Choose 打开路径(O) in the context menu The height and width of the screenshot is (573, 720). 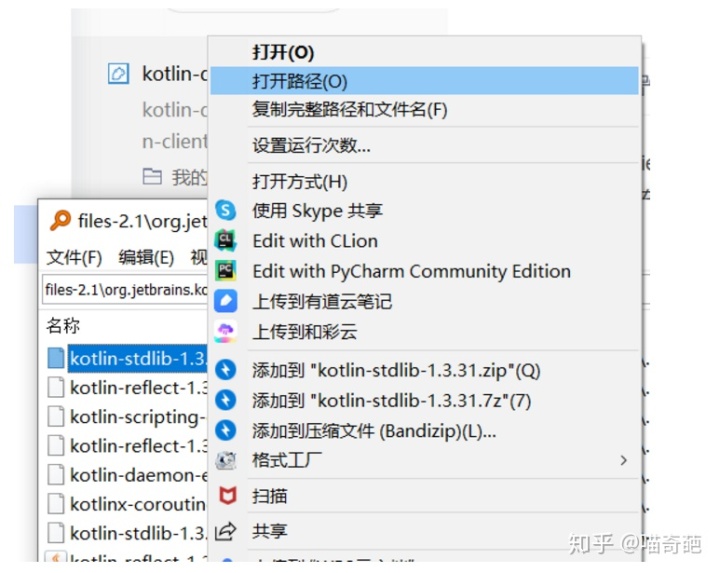(424, 81)
